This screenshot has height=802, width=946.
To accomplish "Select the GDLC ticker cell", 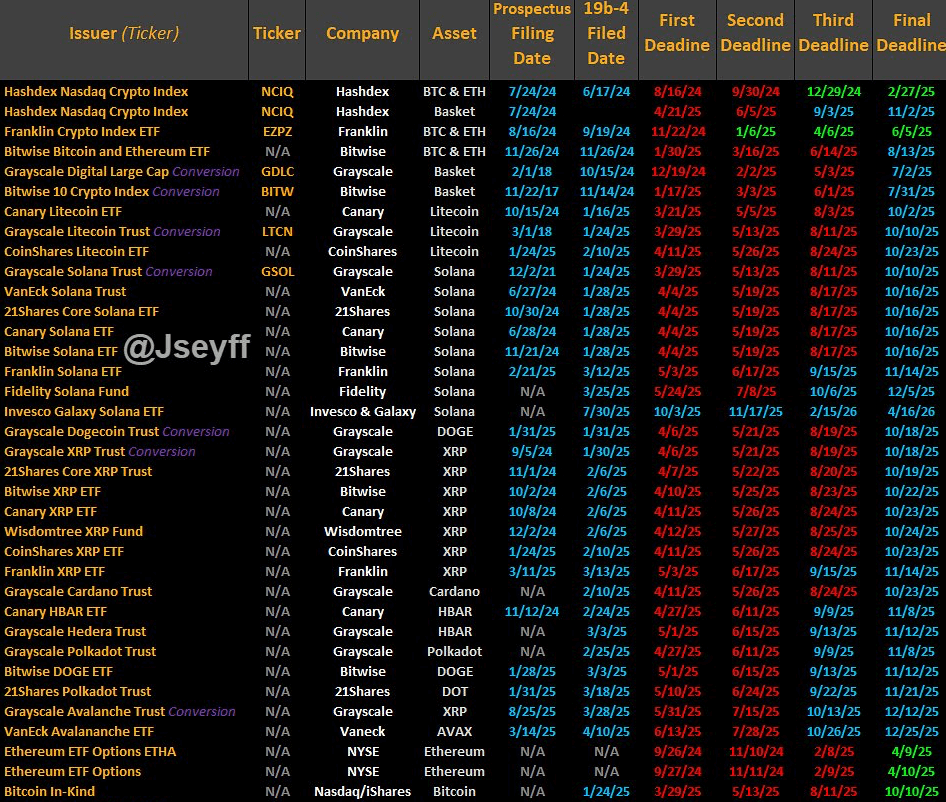I will tap(278, 171).
